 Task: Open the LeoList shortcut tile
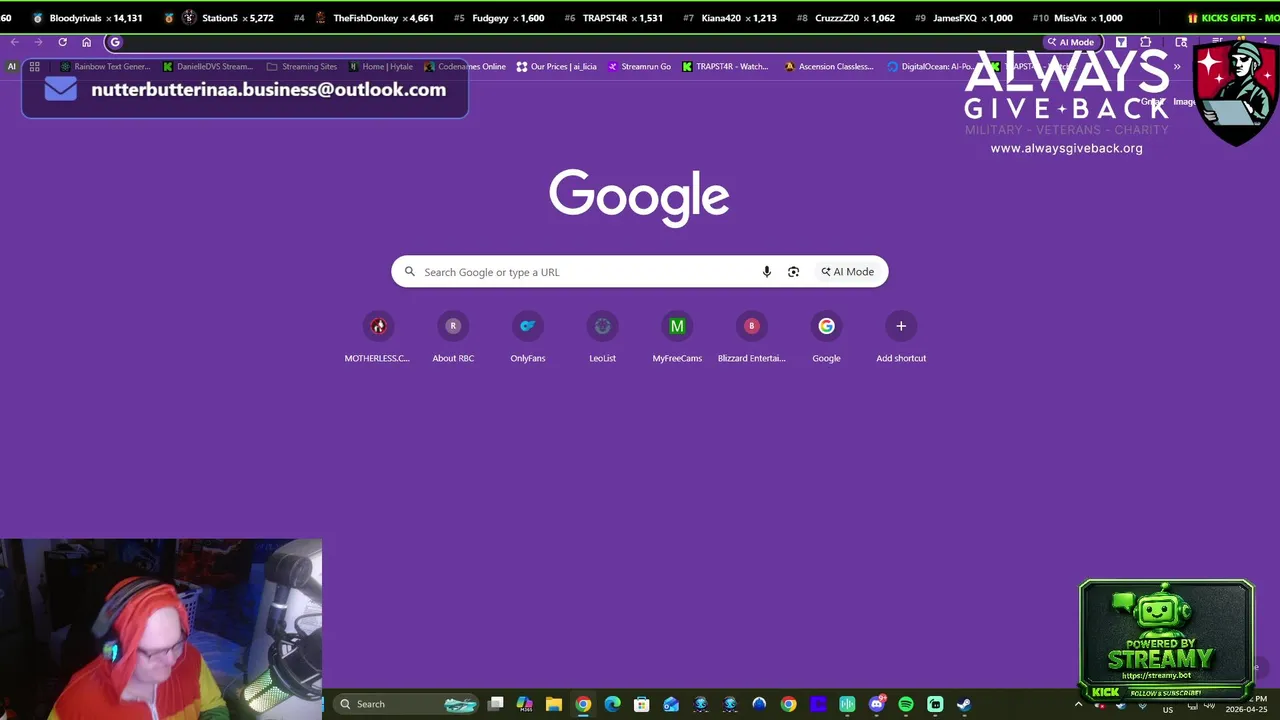602,337
